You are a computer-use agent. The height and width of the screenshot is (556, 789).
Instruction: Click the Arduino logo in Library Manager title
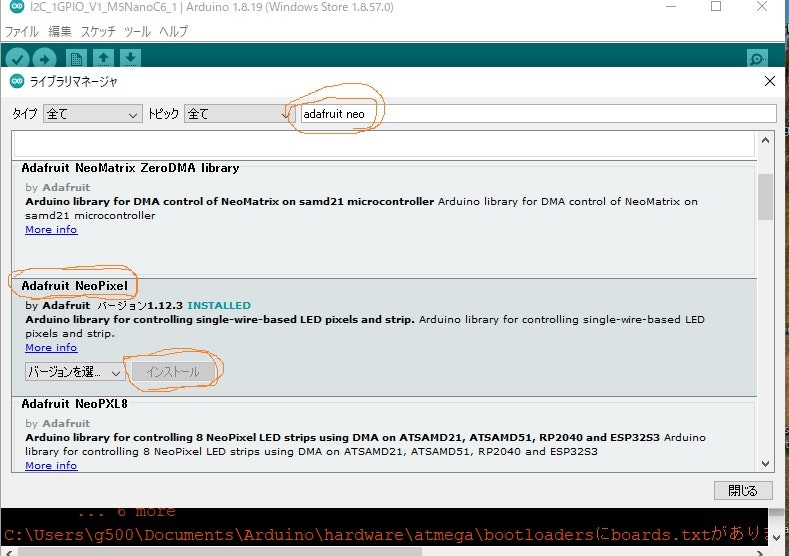click(17, 81)
